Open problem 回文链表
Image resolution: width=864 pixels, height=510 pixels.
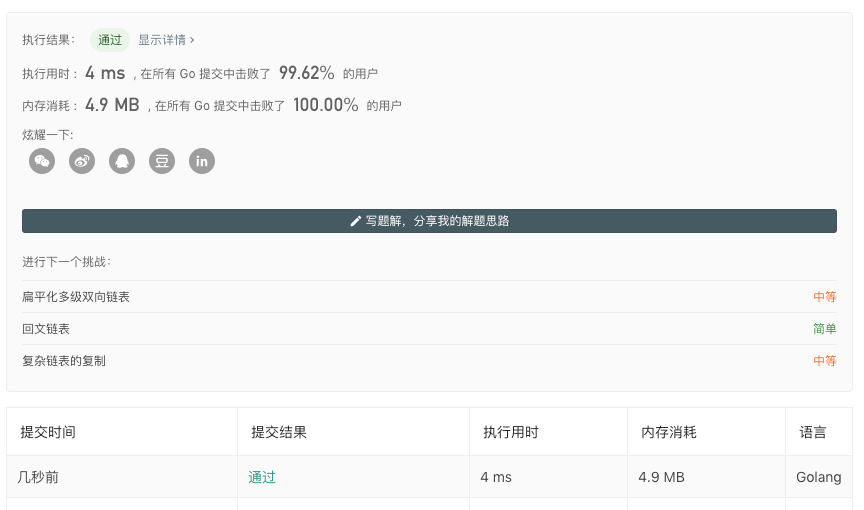(x=46, y=329)
